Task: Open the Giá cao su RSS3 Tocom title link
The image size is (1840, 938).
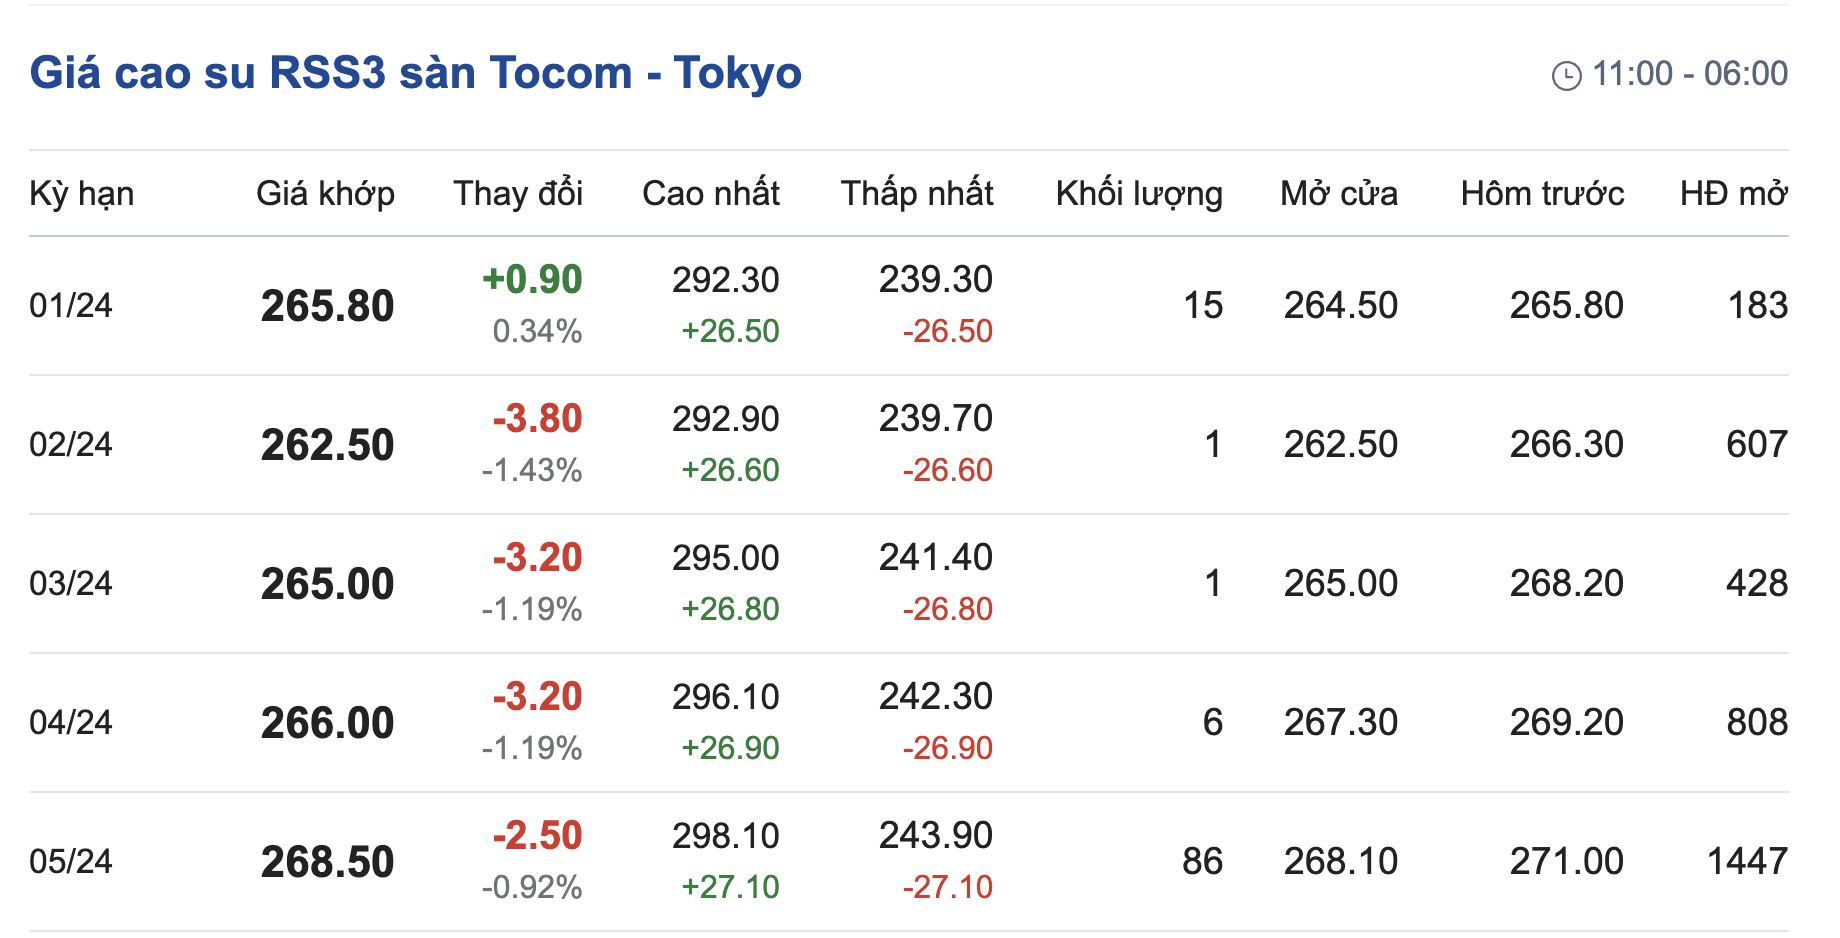Action: [415, 73]
